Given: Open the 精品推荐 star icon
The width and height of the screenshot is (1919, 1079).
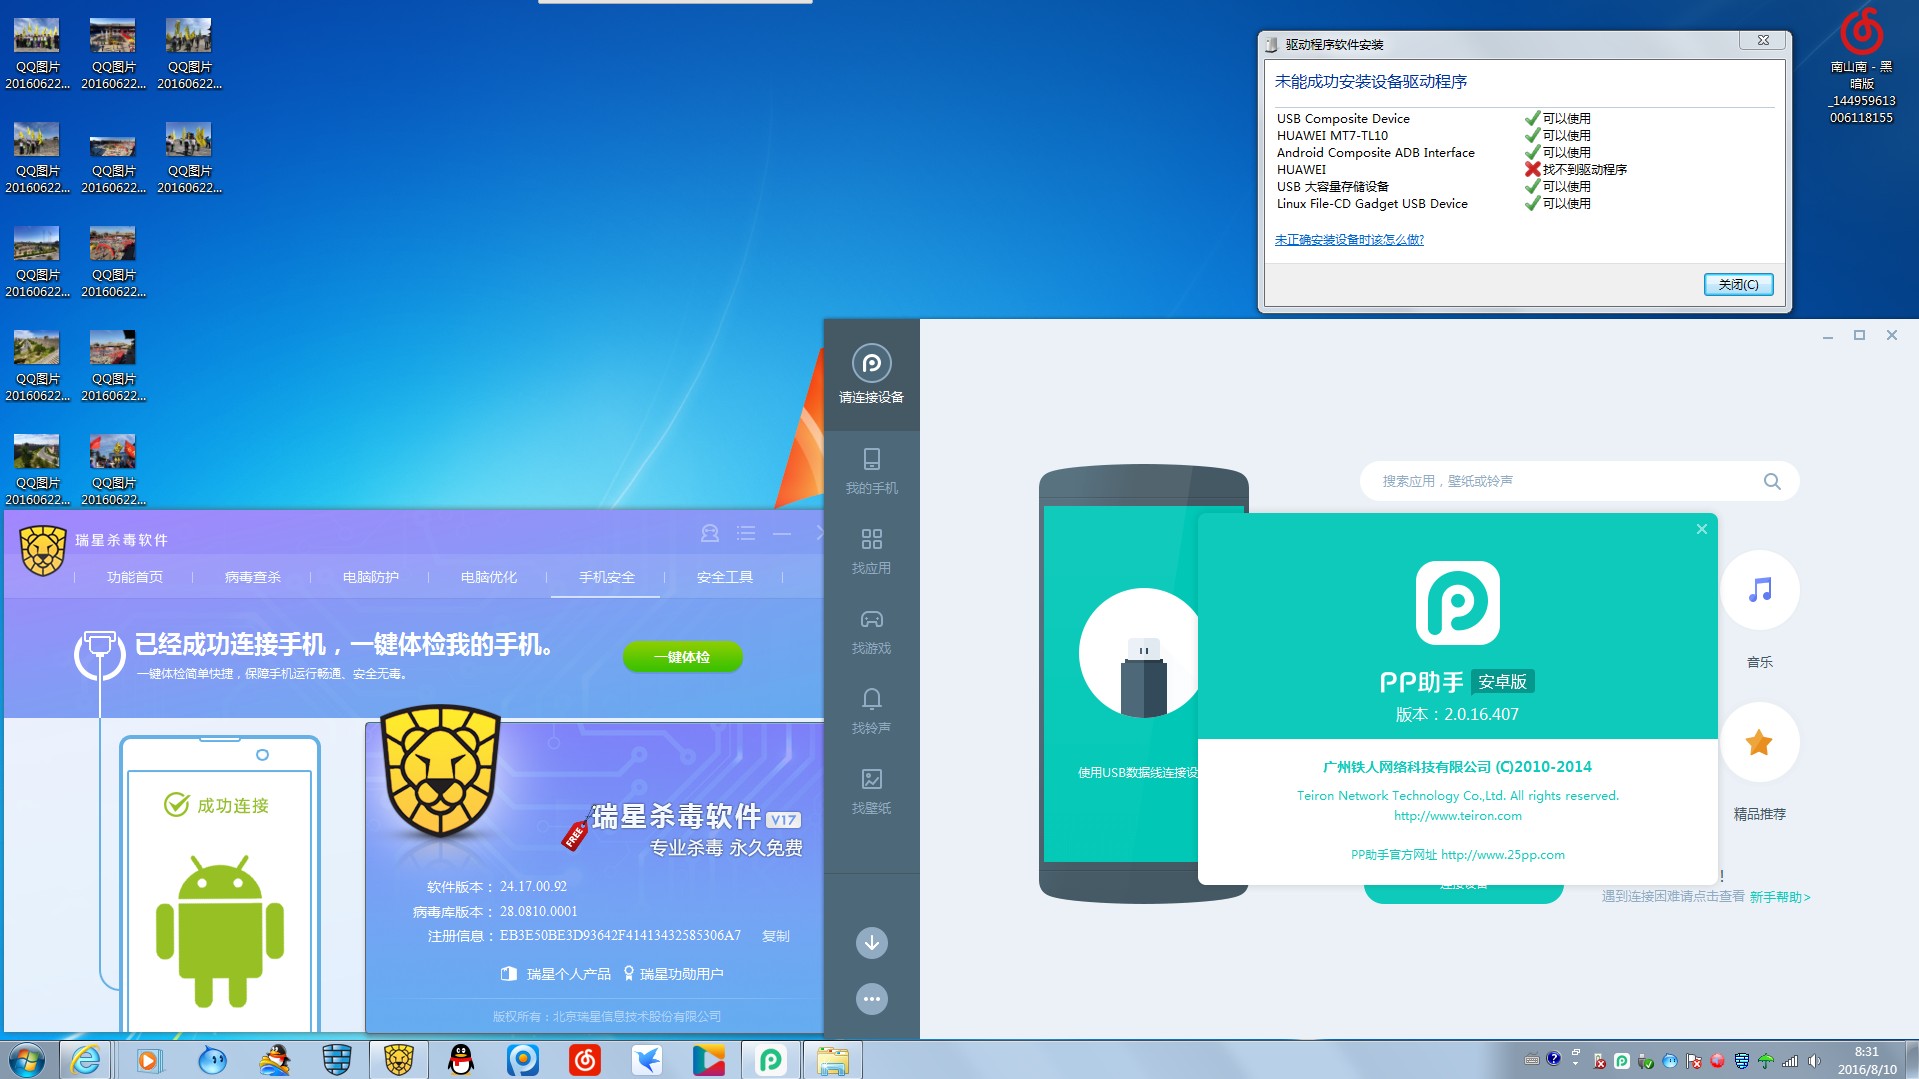Looking at the screenshot, I should (1759, 742).
